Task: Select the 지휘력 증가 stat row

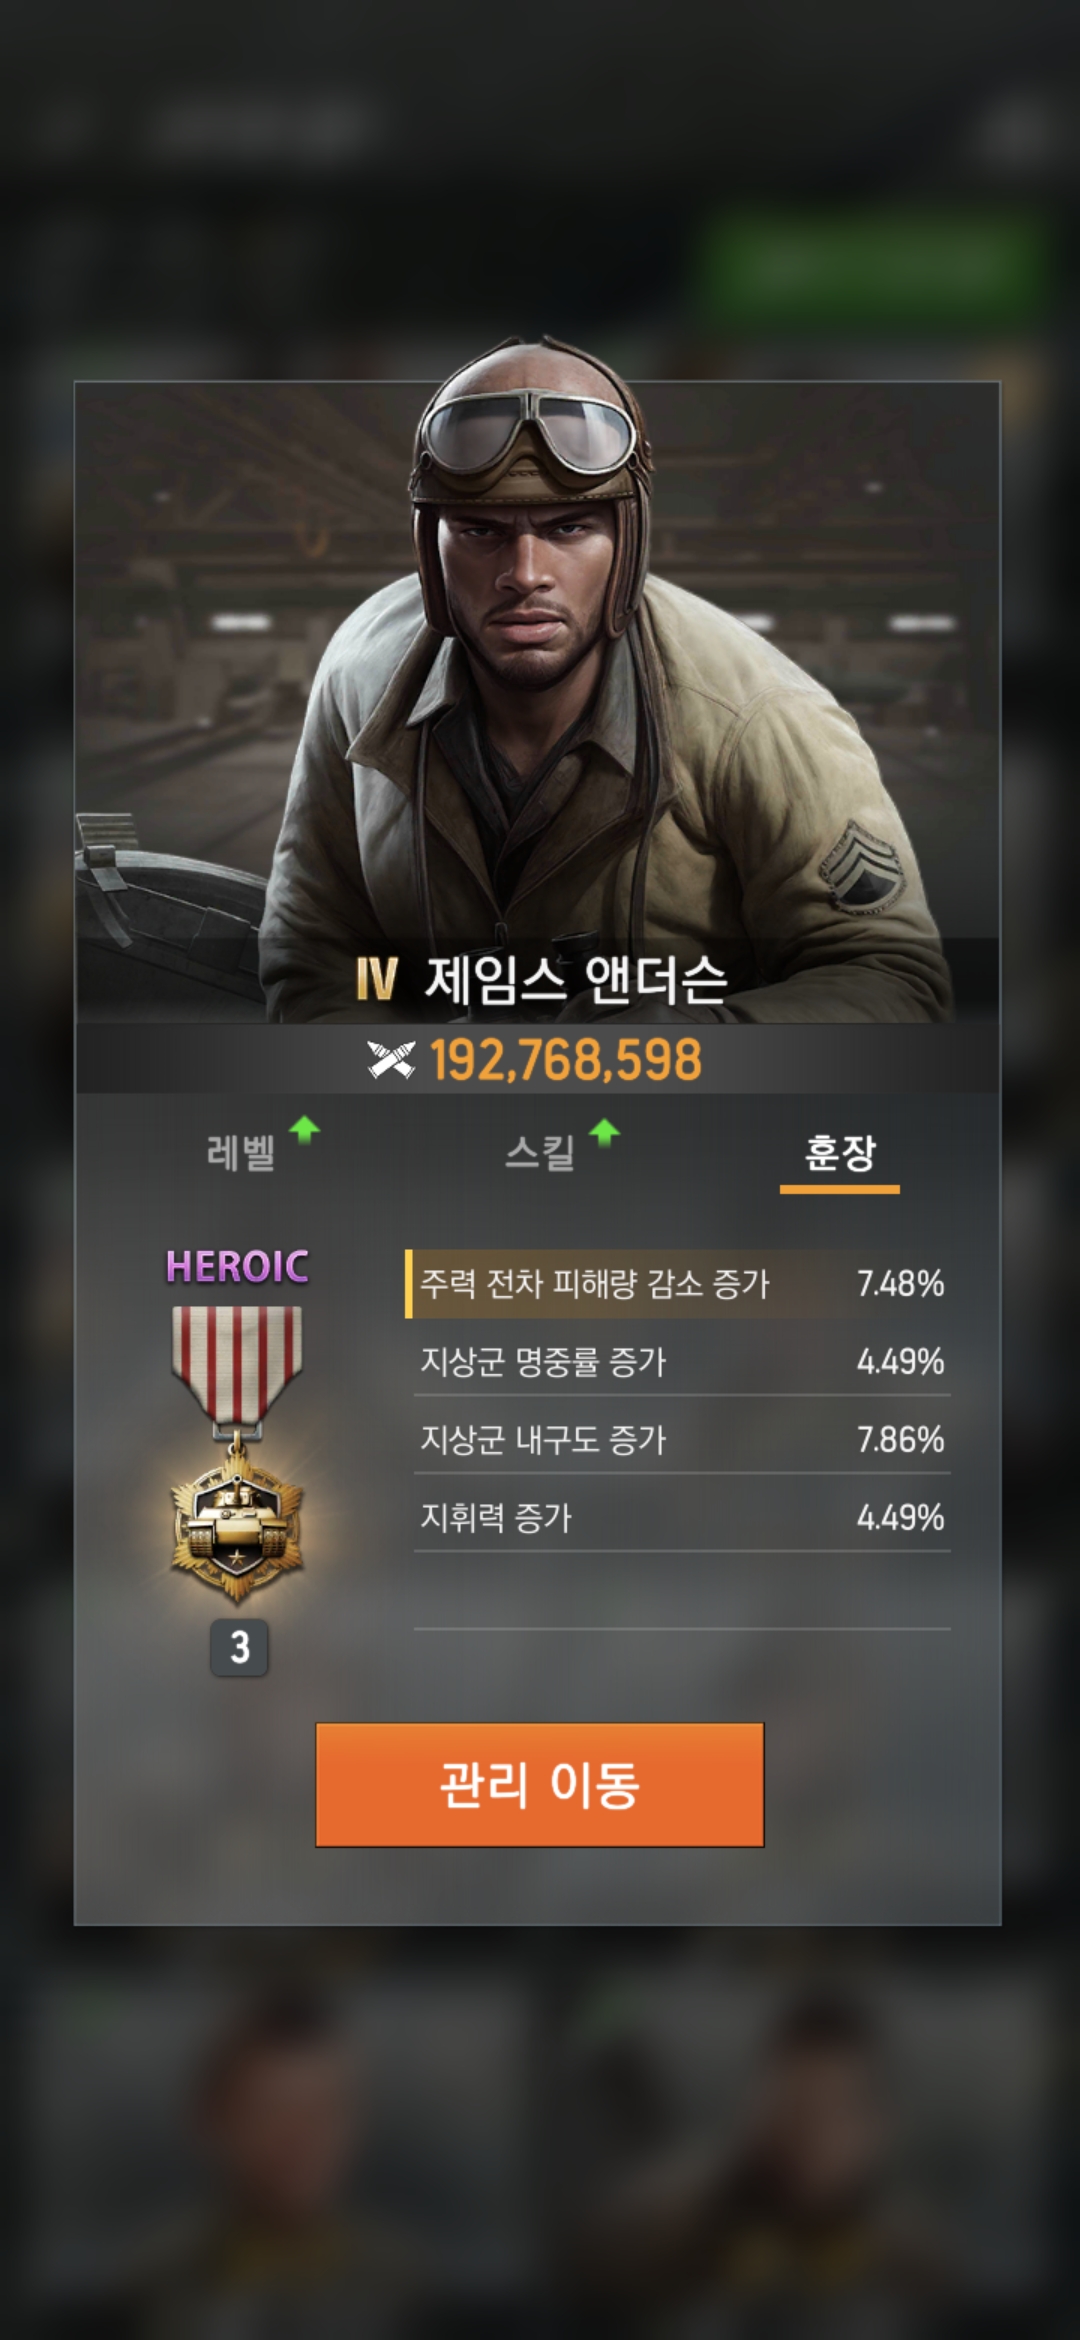Action: [x=682, y=1517]
